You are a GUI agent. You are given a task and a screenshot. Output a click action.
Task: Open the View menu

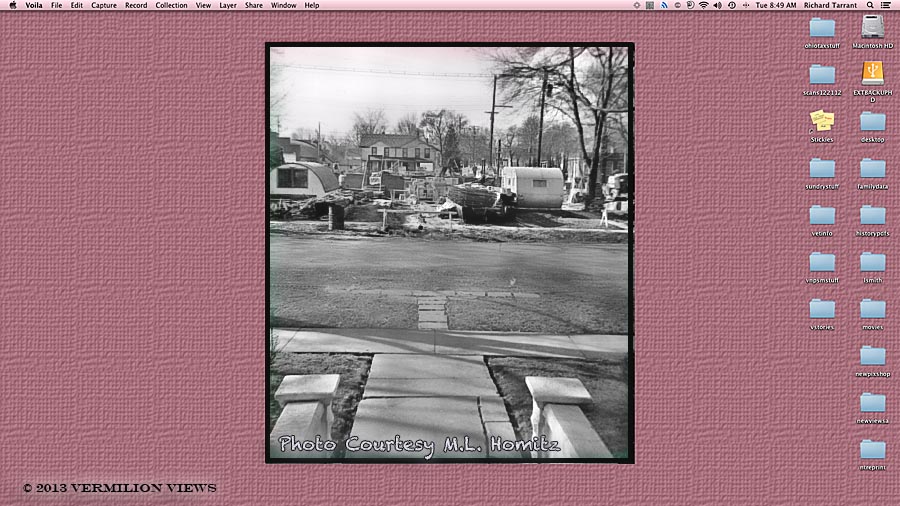coord(203,5)
